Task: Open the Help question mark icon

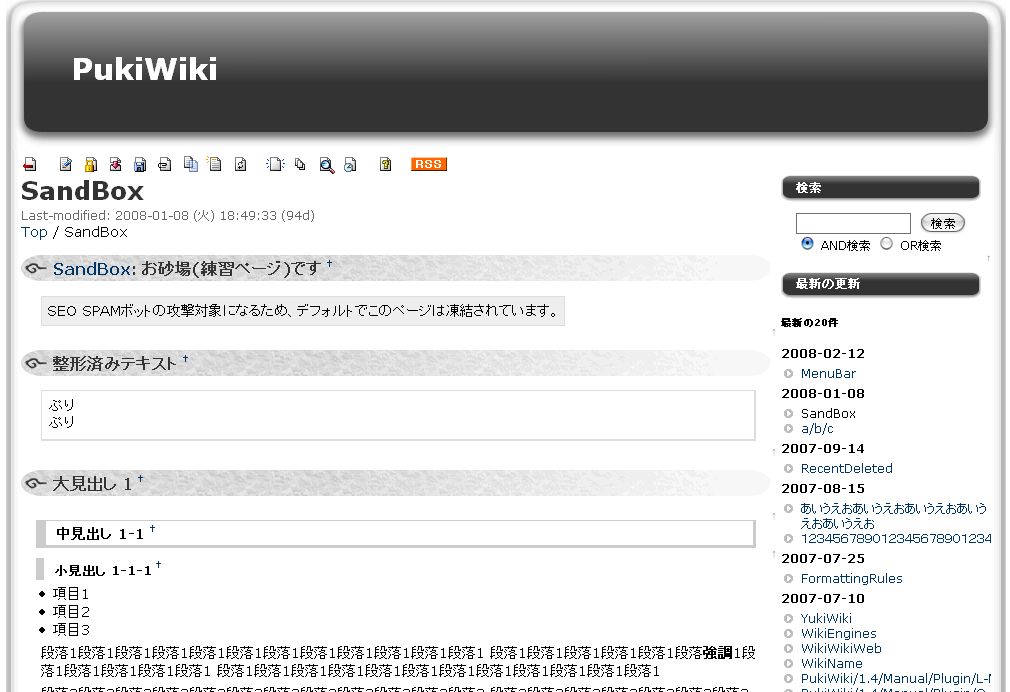Action: (385, 165)
